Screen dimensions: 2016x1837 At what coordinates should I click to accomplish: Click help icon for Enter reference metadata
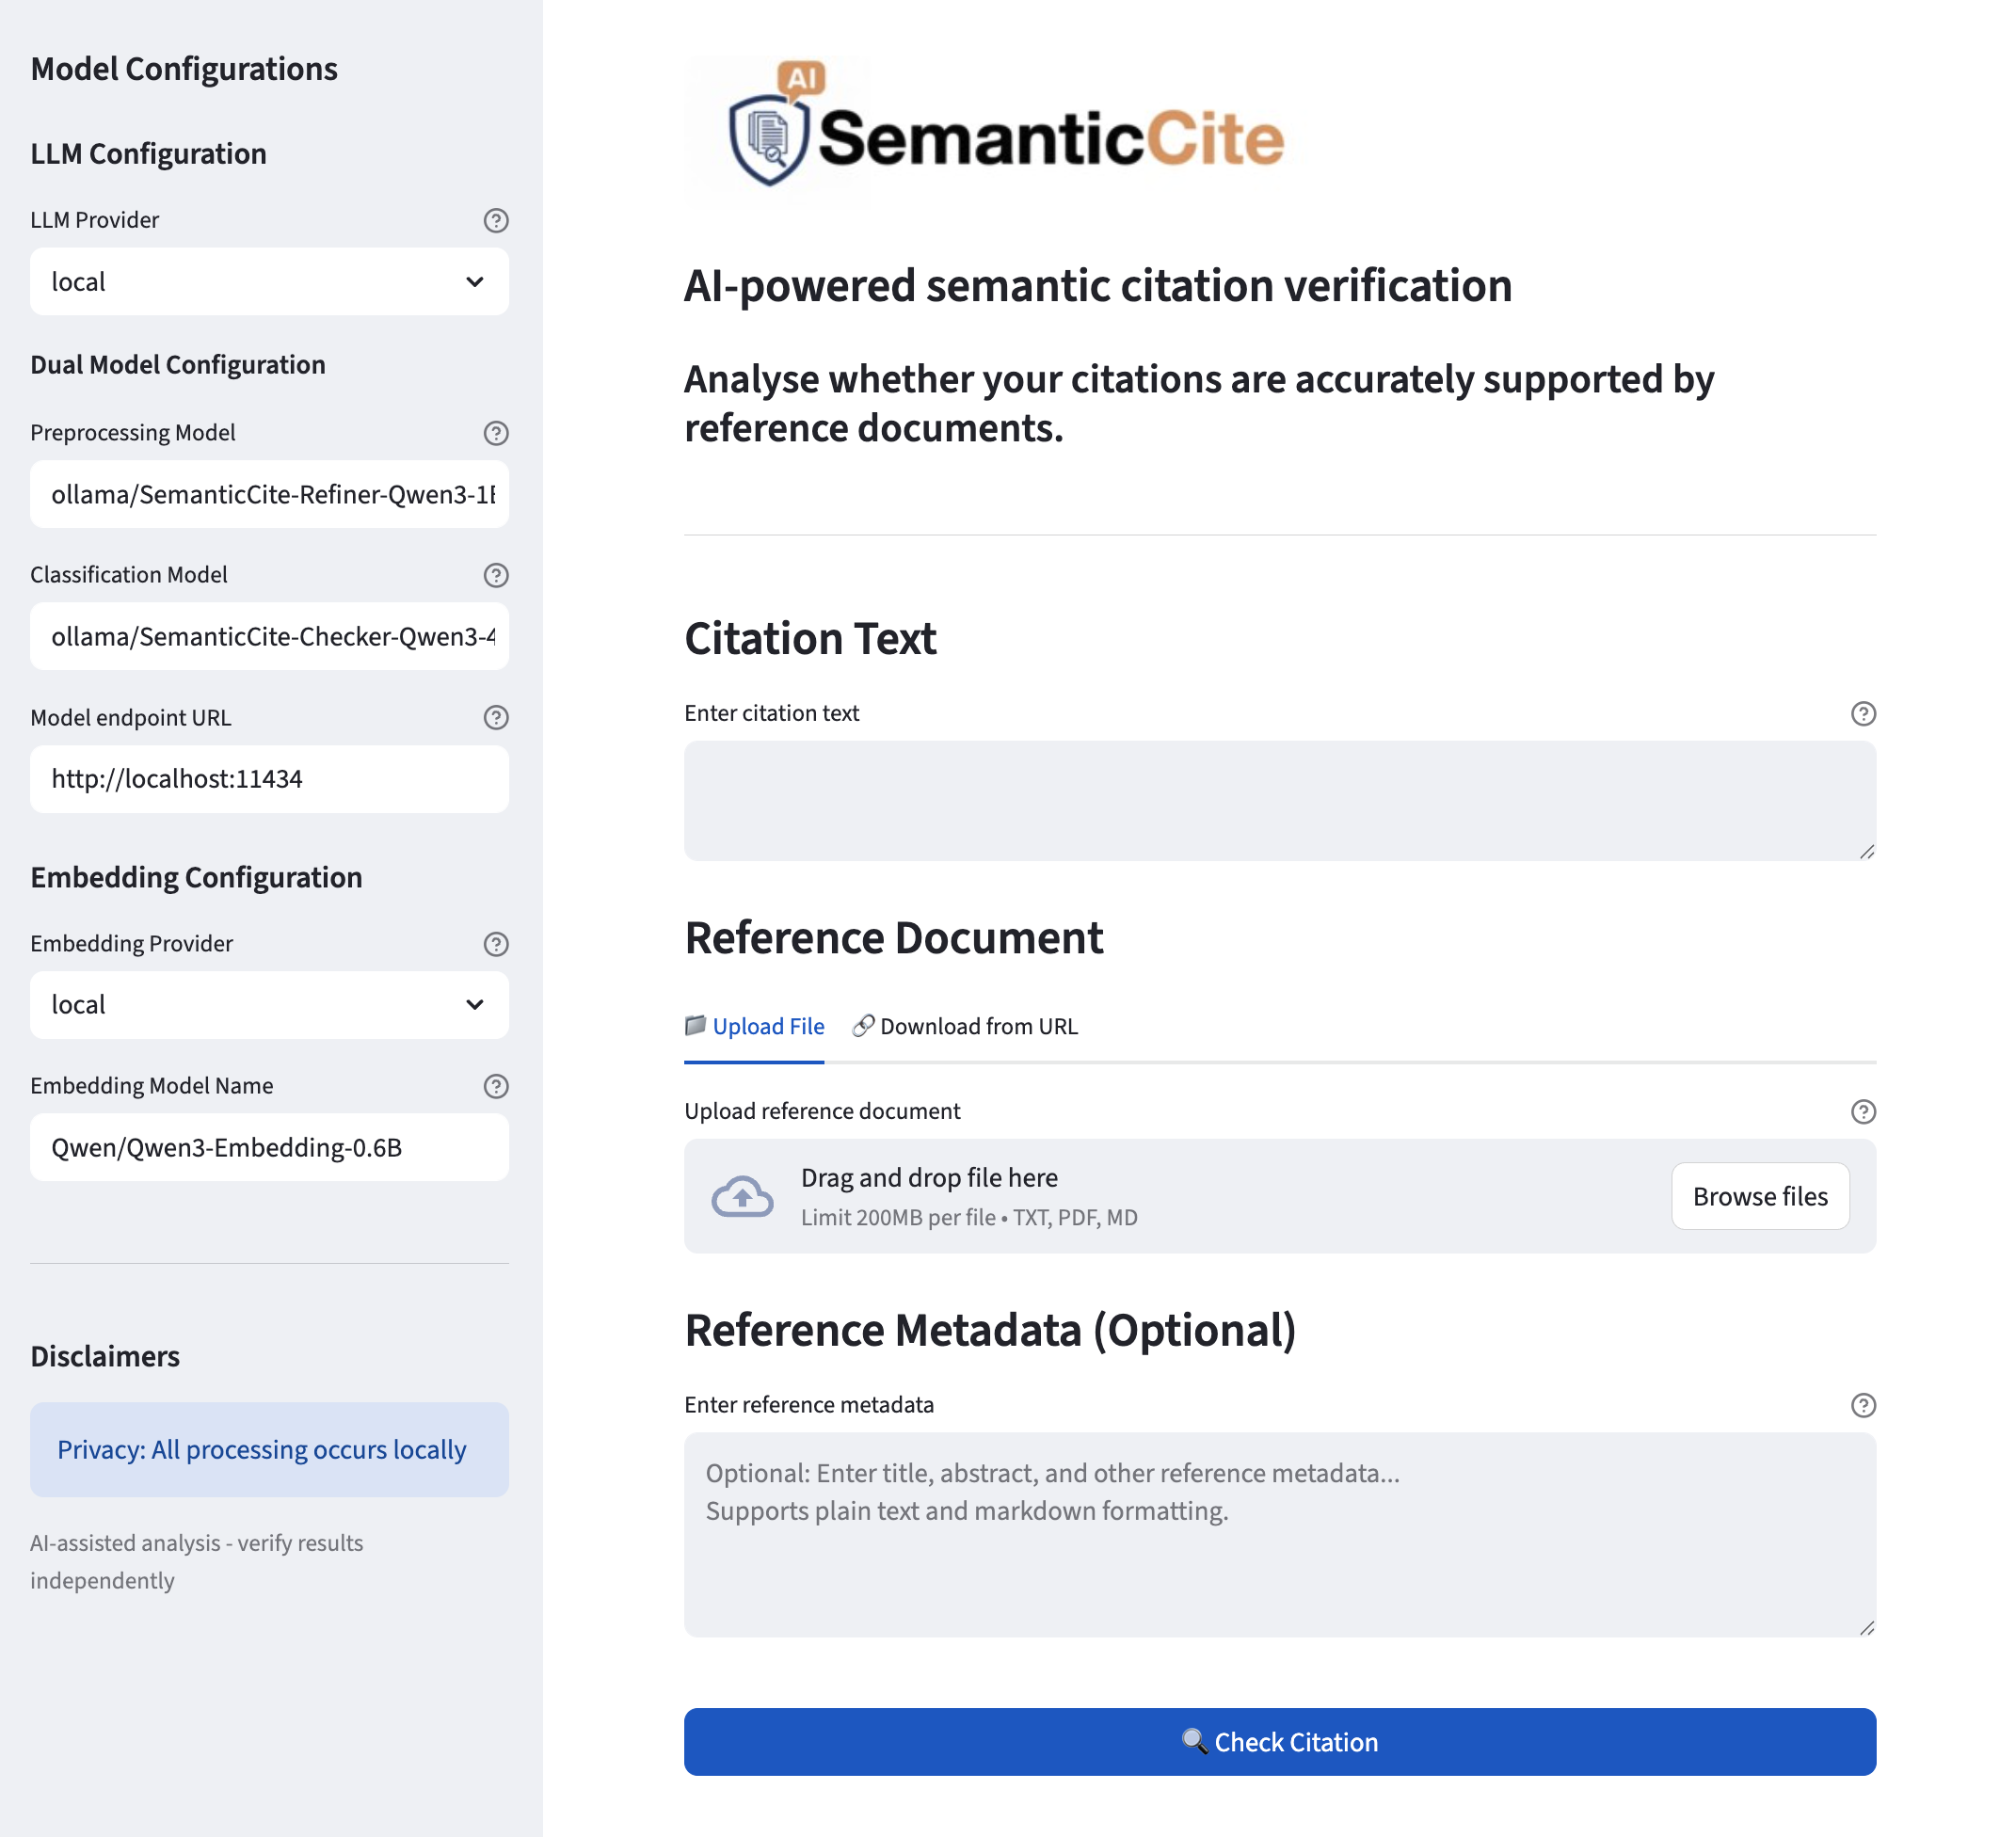click(x=1863, y=1405)
